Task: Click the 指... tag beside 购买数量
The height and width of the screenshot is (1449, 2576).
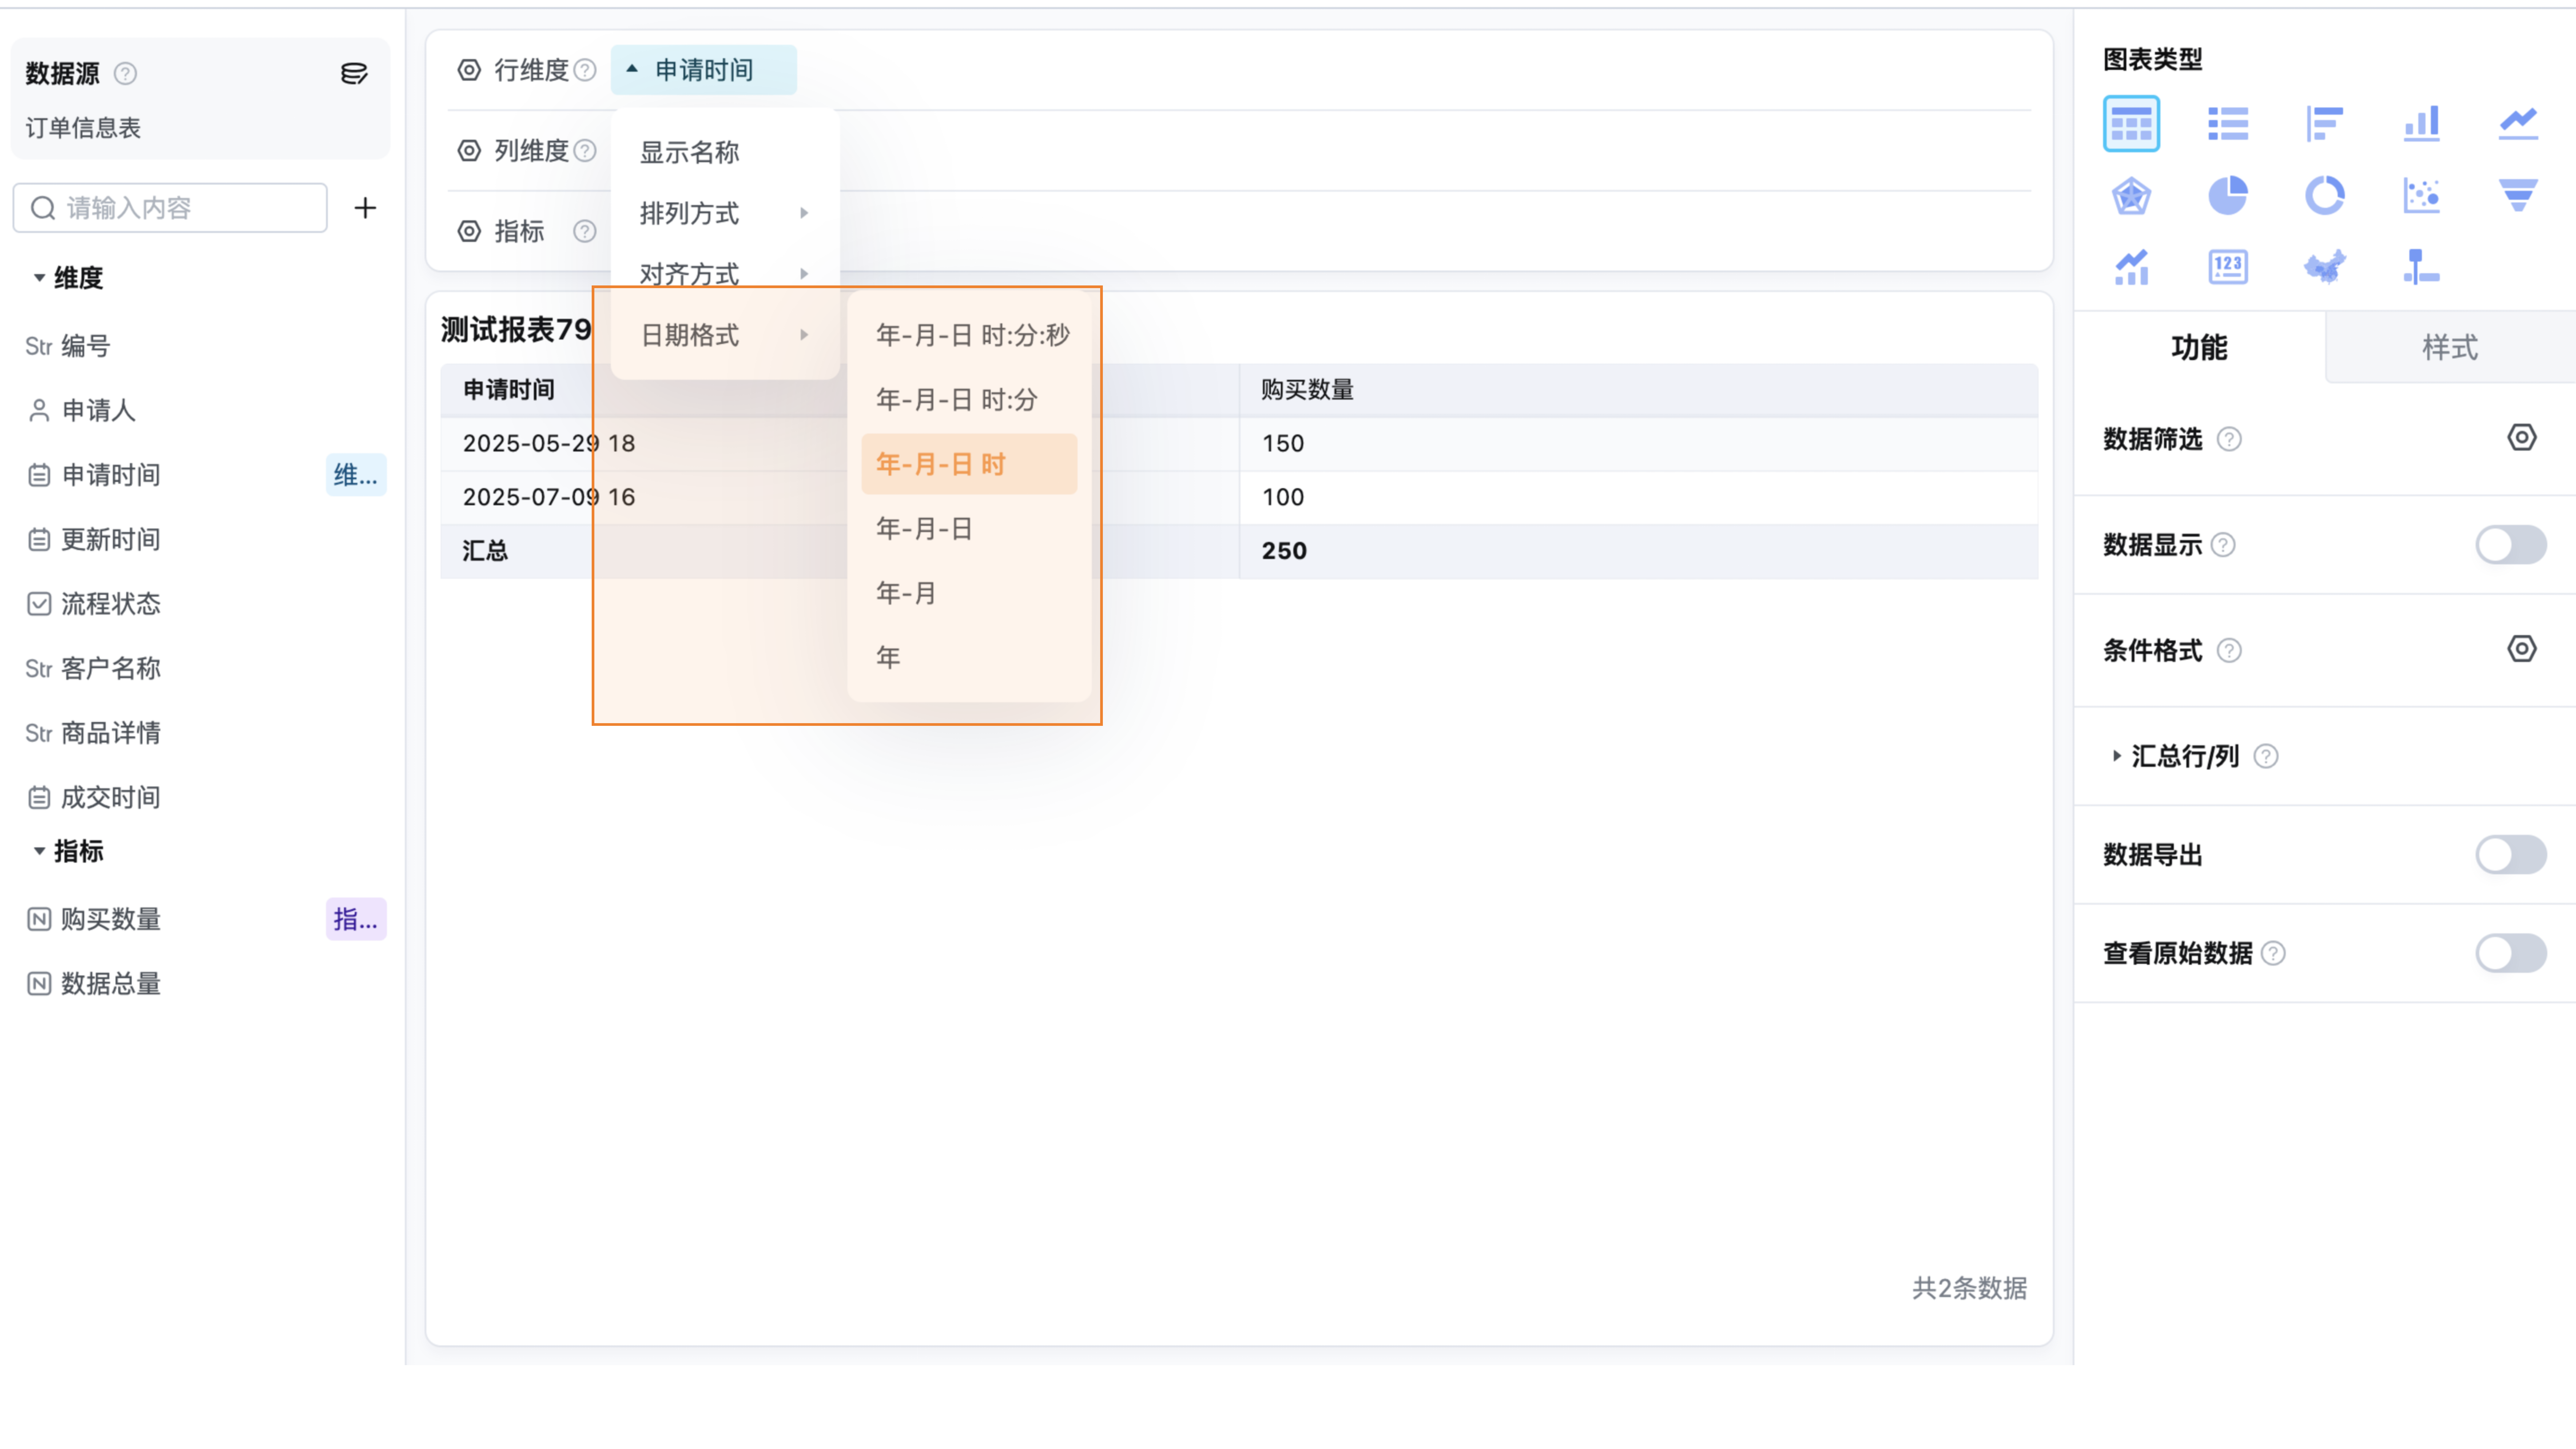Action: click(x=356, y=919)
